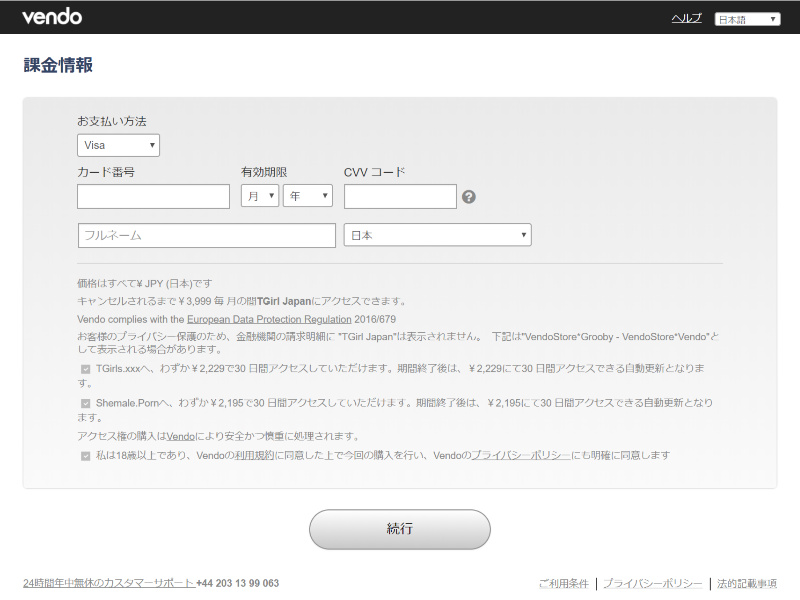
Task: Open the European Data Protection Regulation link
Action: [269, 319]
